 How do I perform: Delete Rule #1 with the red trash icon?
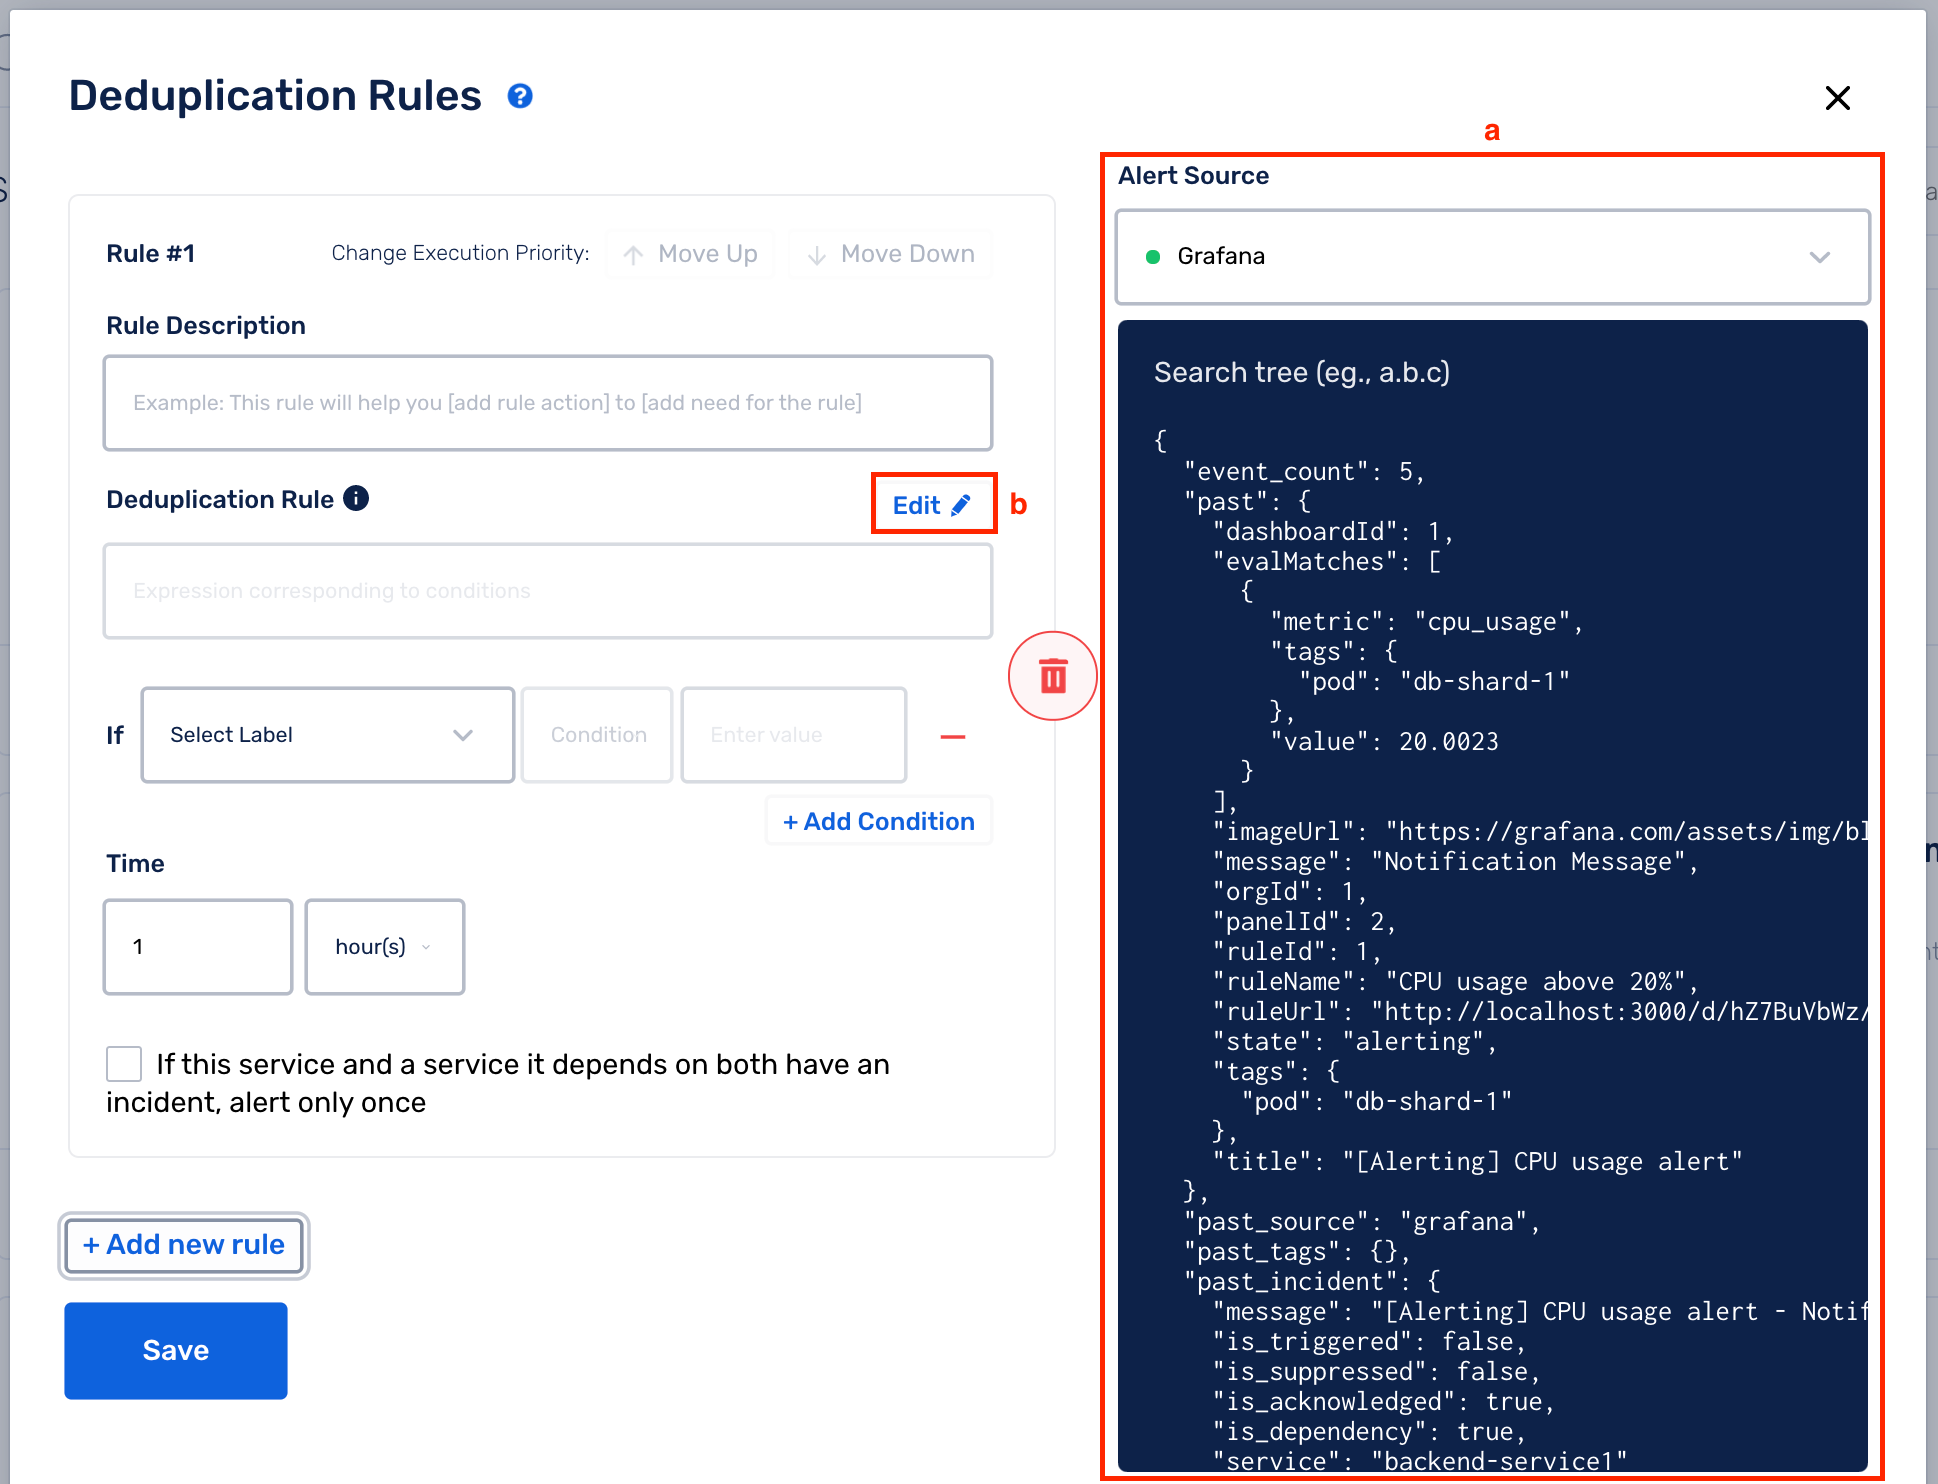click(x=1053, y=676)
